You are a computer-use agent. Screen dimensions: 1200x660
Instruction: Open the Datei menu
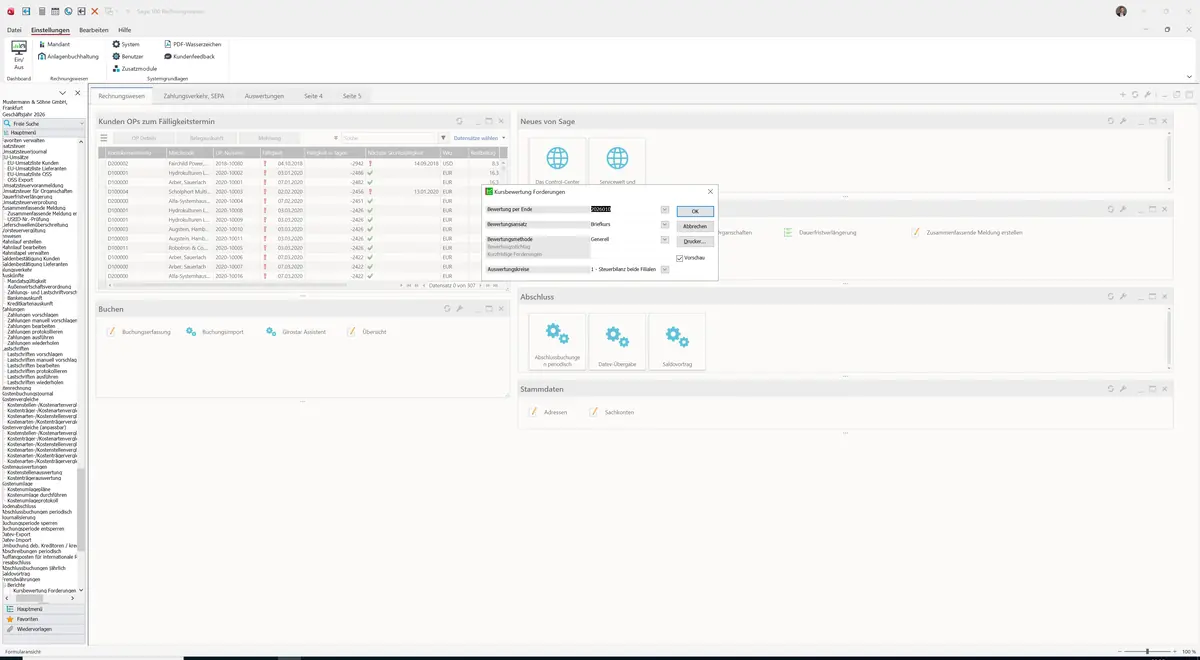click(x=14, y=30)
